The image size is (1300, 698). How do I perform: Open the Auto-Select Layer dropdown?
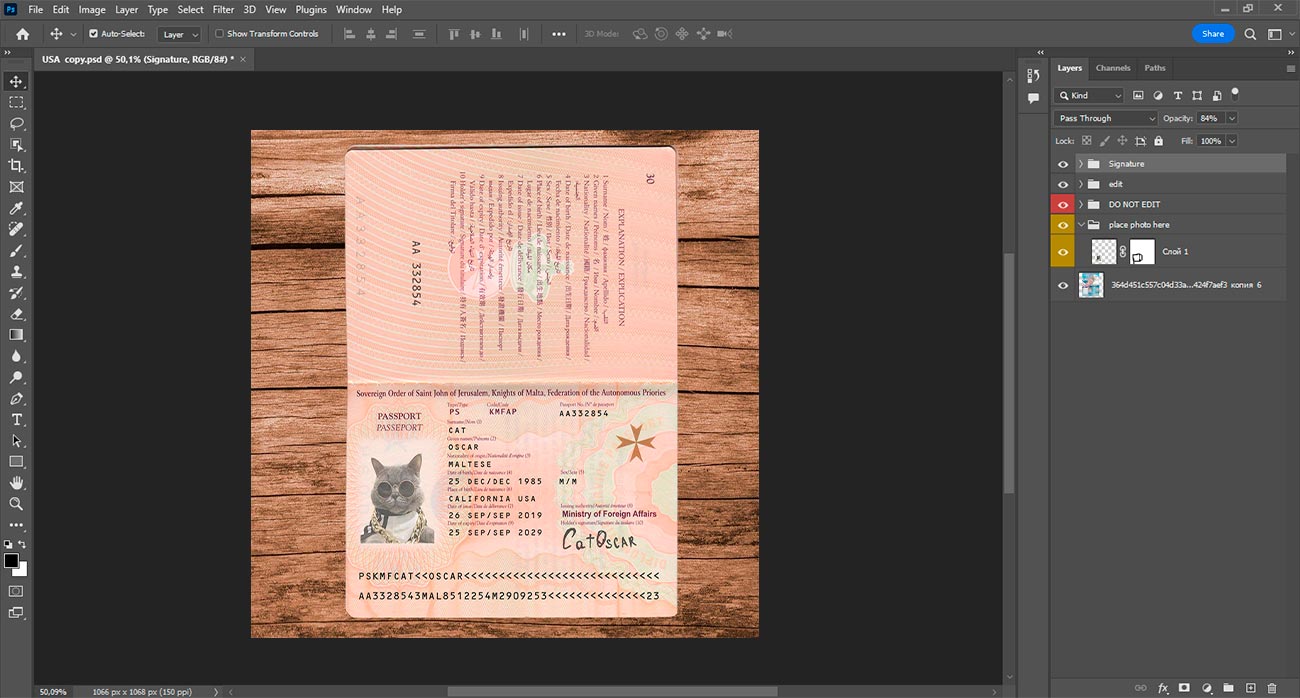click(179, 34)
